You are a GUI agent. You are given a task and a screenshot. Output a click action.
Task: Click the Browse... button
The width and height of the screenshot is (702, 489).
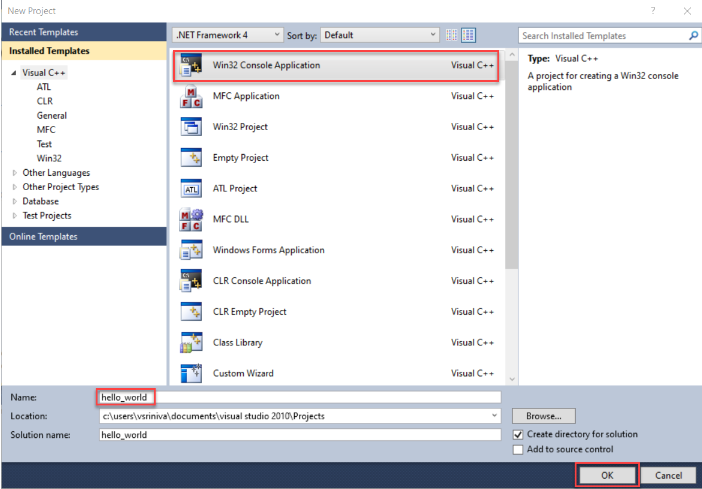click(544, 416)
